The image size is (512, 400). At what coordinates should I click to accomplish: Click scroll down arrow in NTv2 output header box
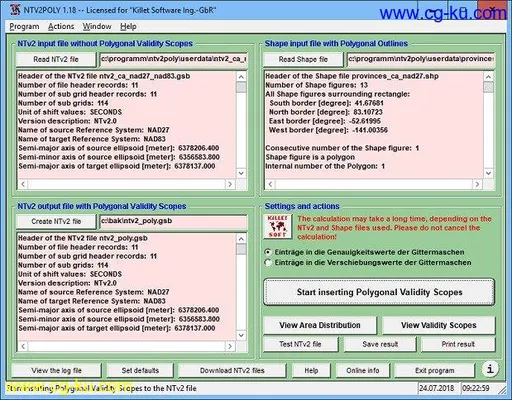(241, 335)
